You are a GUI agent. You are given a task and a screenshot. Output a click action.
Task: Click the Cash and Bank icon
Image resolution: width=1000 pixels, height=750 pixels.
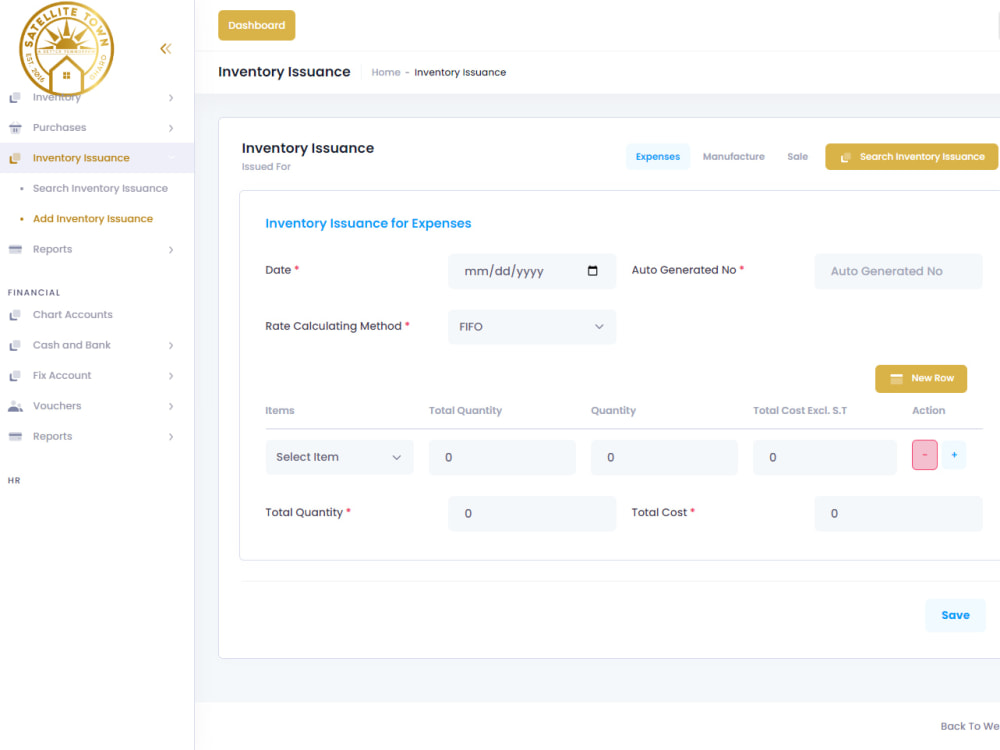(x=15, y=345)
